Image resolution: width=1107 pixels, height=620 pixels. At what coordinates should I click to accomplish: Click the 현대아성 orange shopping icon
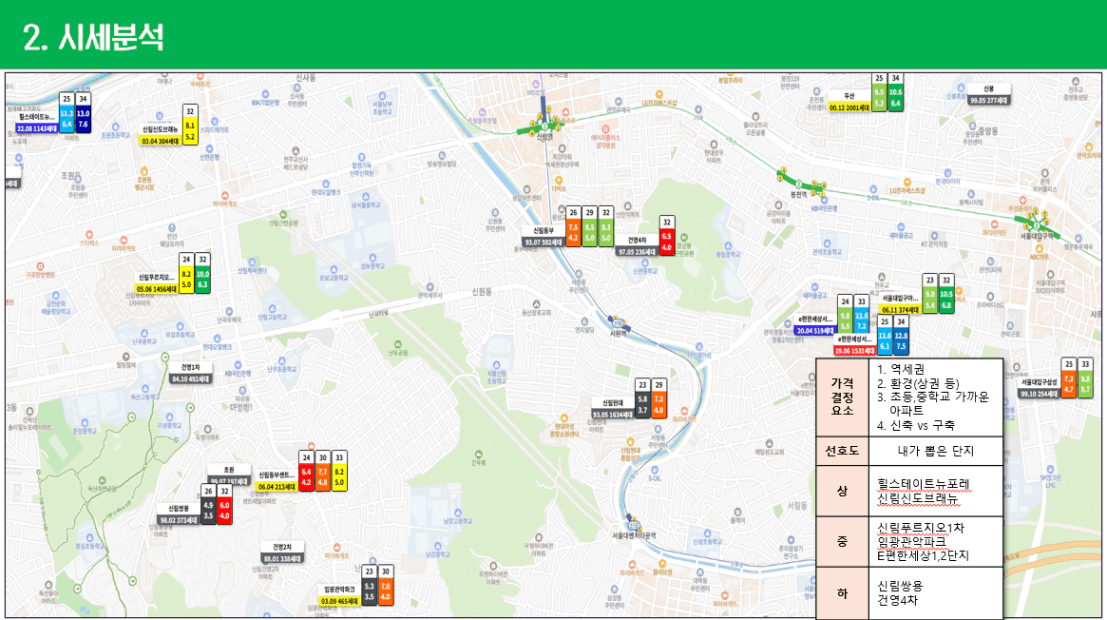pos(563,419)
